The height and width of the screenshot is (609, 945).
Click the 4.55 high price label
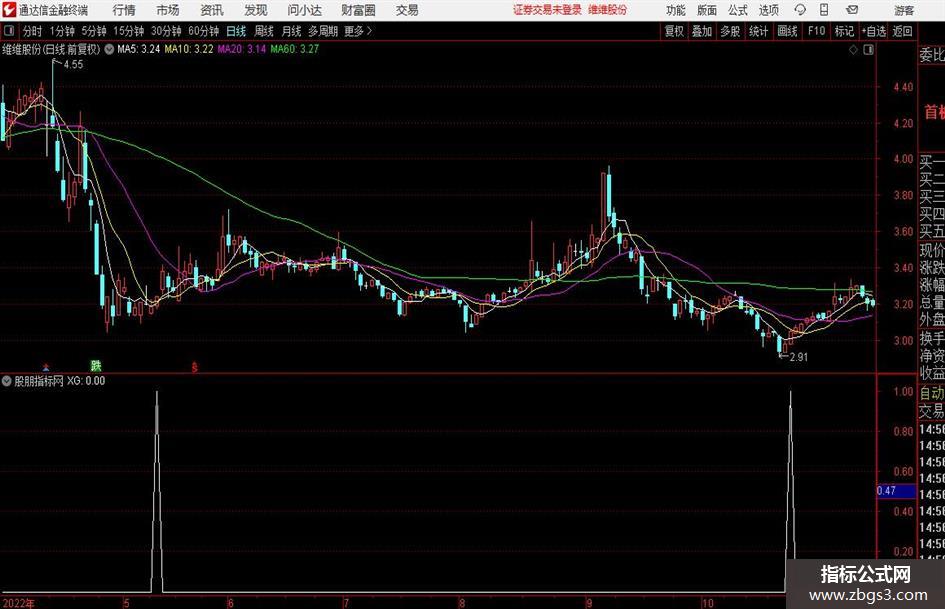[x=73, y=64]
